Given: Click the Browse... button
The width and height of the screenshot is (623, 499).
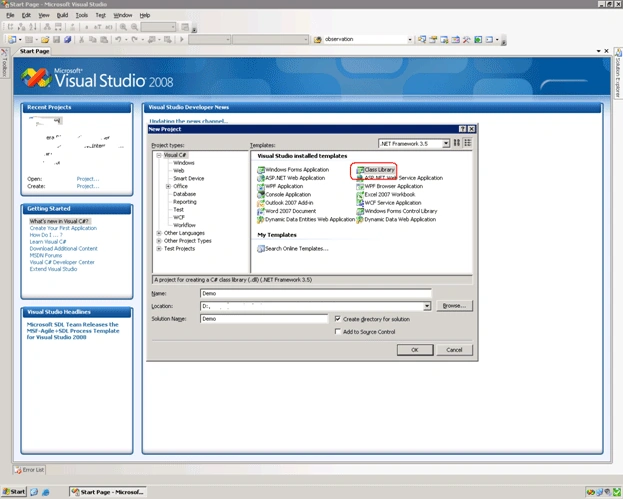Looking at the screenshot, I should (x=454, y=306).
